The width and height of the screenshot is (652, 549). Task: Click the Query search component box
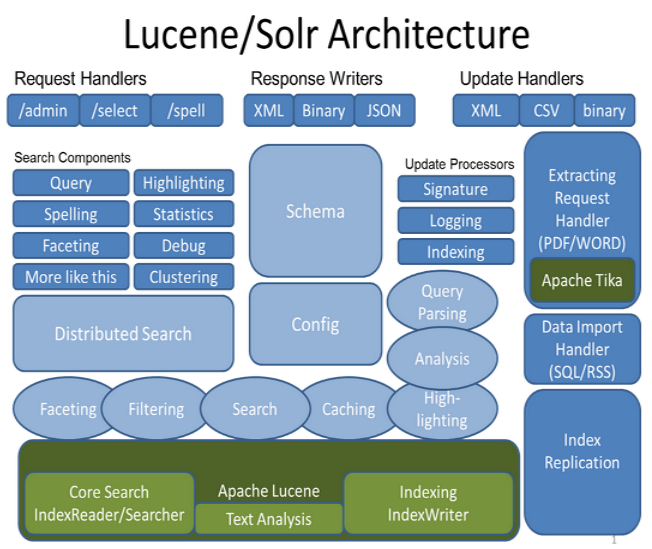(x=71, y=183)
